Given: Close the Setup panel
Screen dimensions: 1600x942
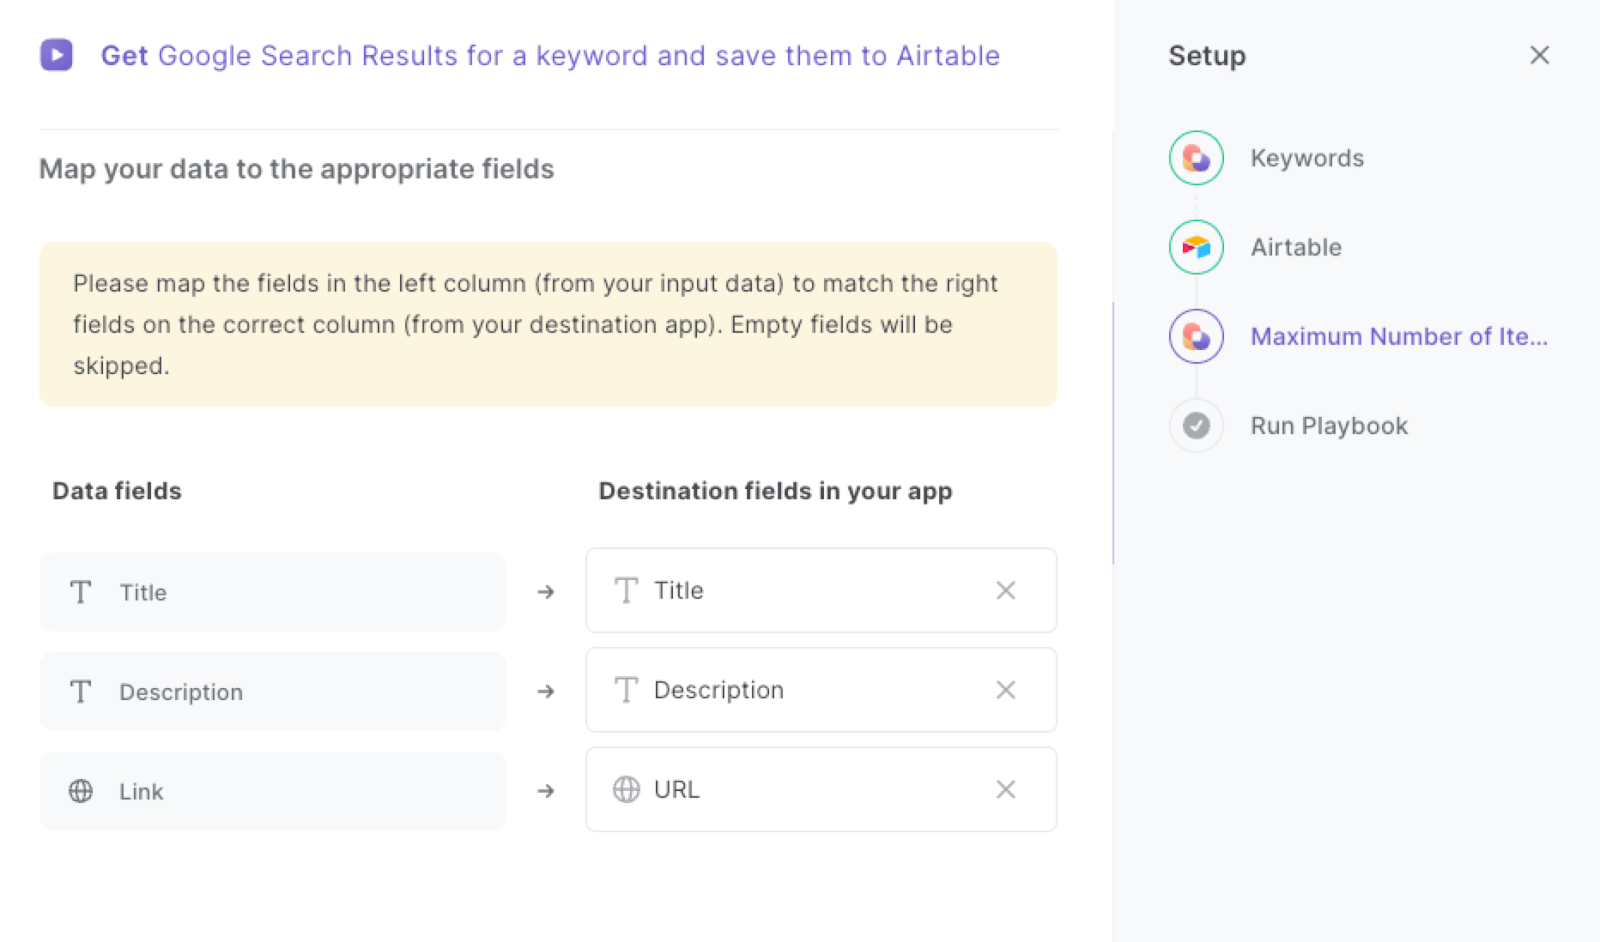Looking at the screenshot, I should [x=1539, y=55].
